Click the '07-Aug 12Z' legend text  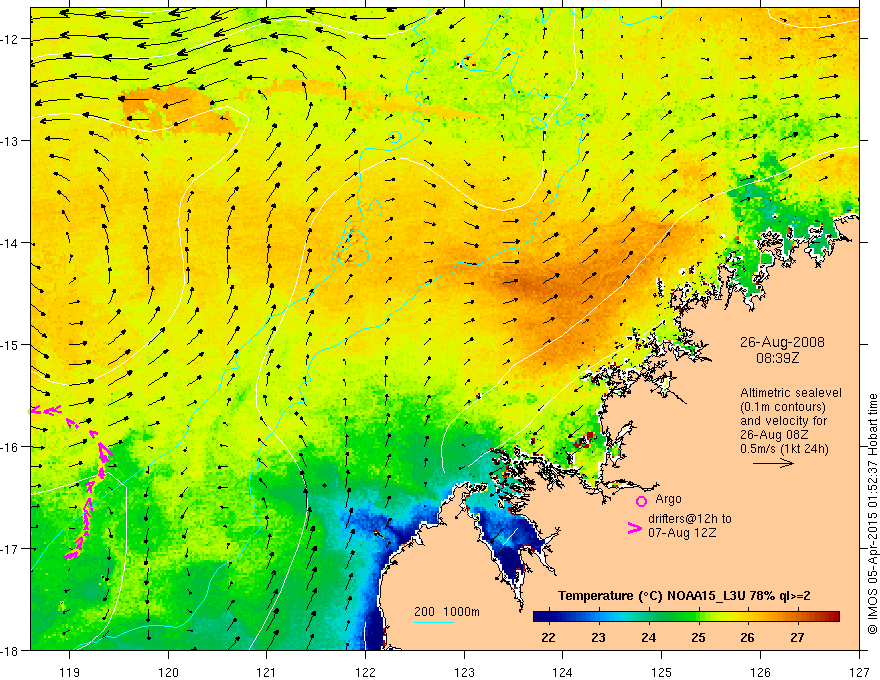tap(682, 532)
